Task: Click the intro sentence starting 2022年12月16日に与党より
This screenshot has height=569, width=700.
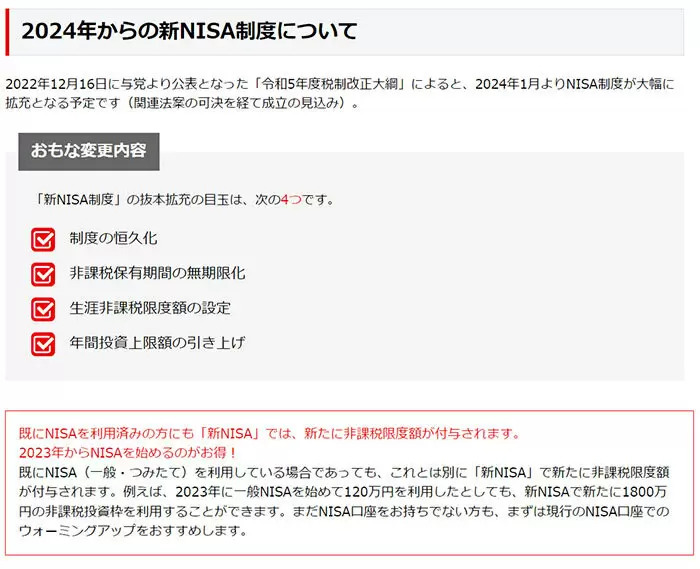Action: pos(340,84)
